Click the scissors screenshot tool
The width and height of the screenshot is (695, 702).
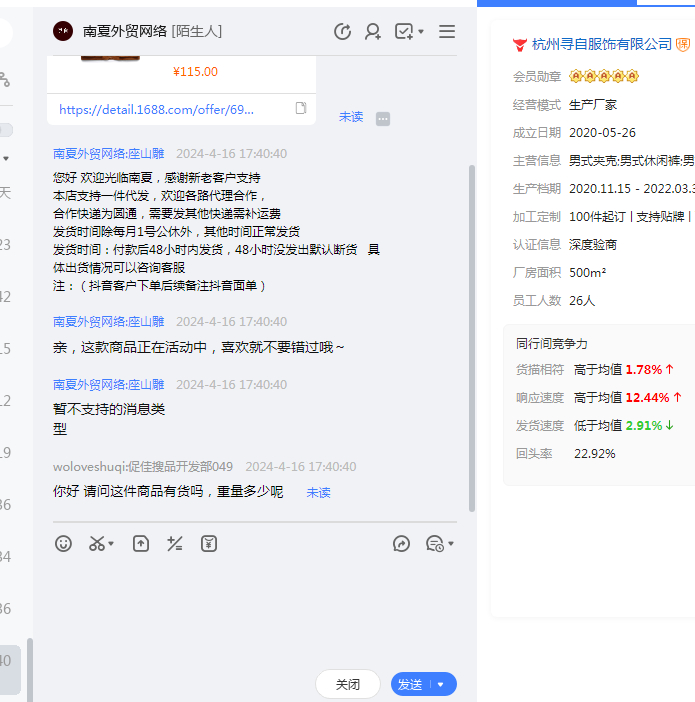pyautogui.click(x=97, y=544)
